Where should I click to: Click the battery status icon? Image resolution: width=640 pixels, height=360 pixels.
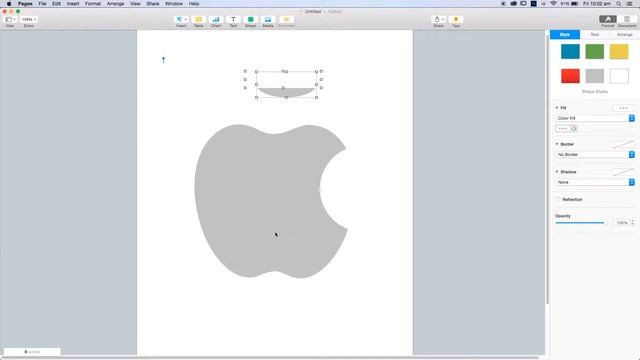(575, 4)
